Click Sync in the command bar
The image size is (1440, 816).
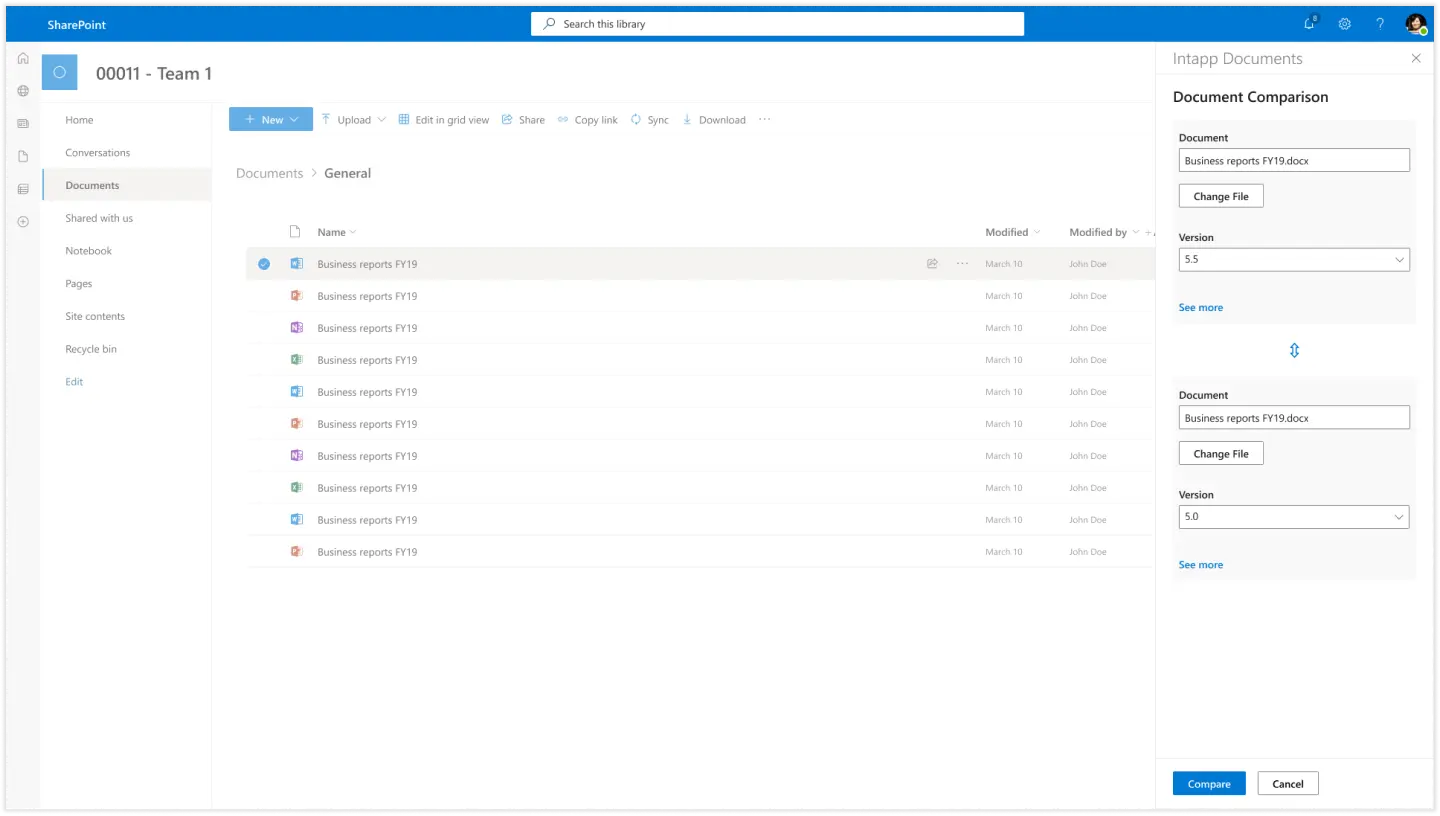coord(649,120)
